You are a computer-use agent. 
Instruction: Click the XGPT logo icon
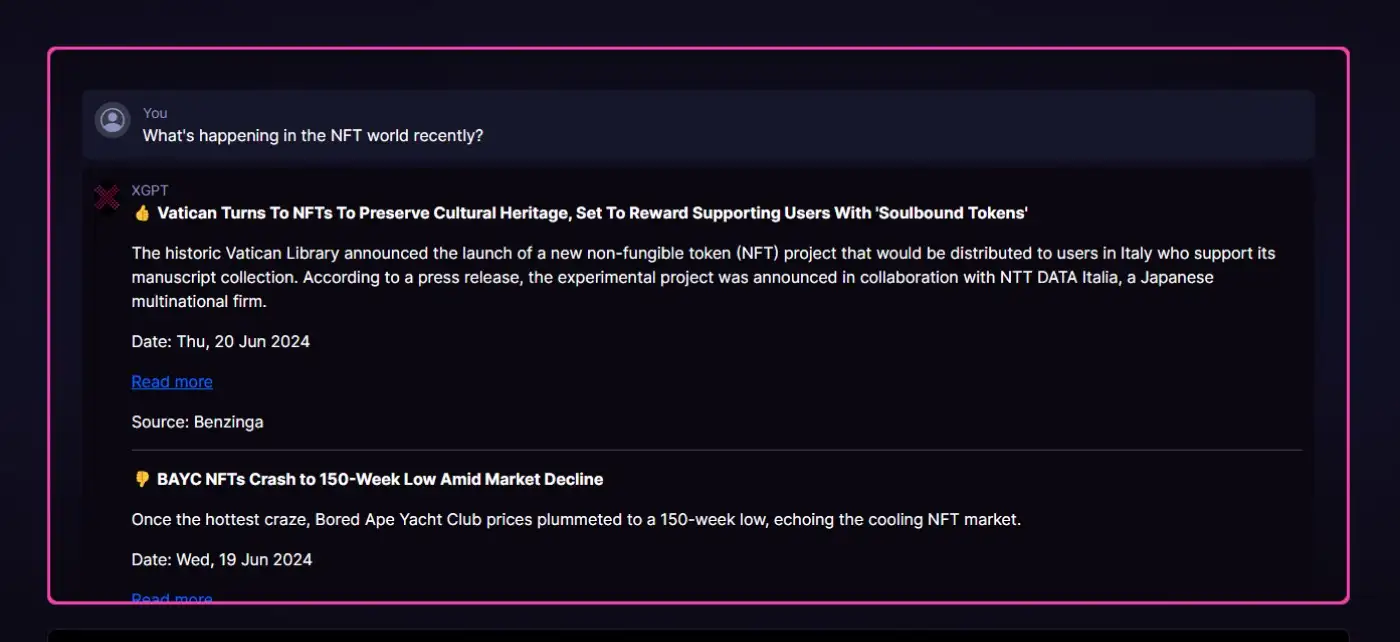point(106,197)
